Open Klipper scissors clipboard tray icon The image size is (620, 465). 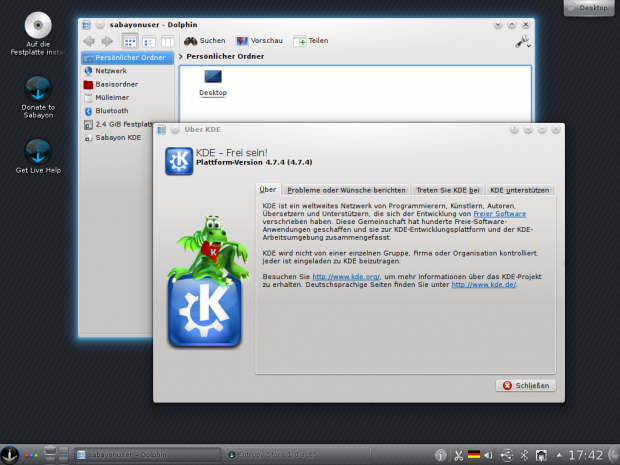pos(458,456)
